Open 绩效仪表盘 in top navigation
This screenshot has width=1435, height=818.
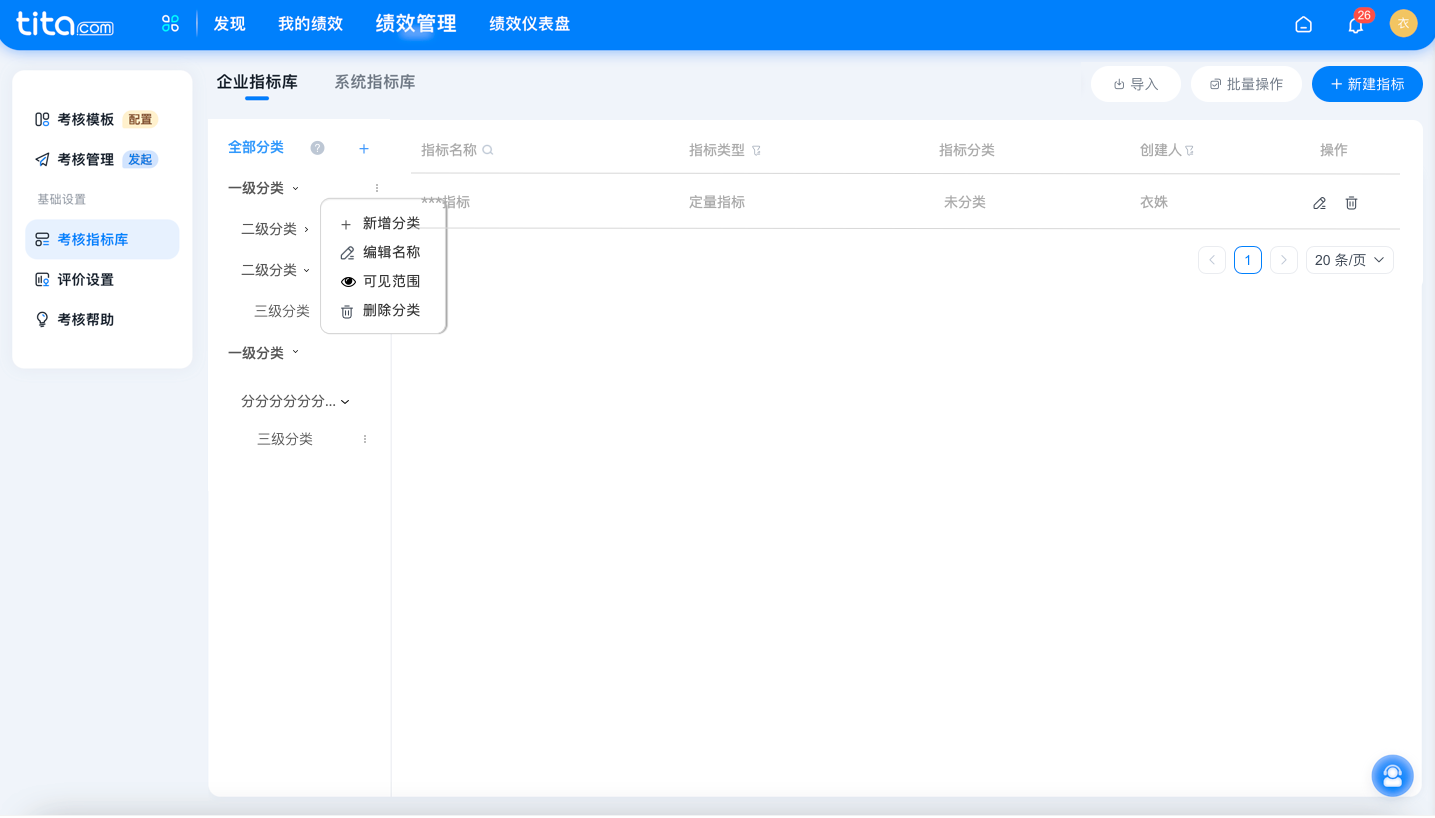click(530, 24)
